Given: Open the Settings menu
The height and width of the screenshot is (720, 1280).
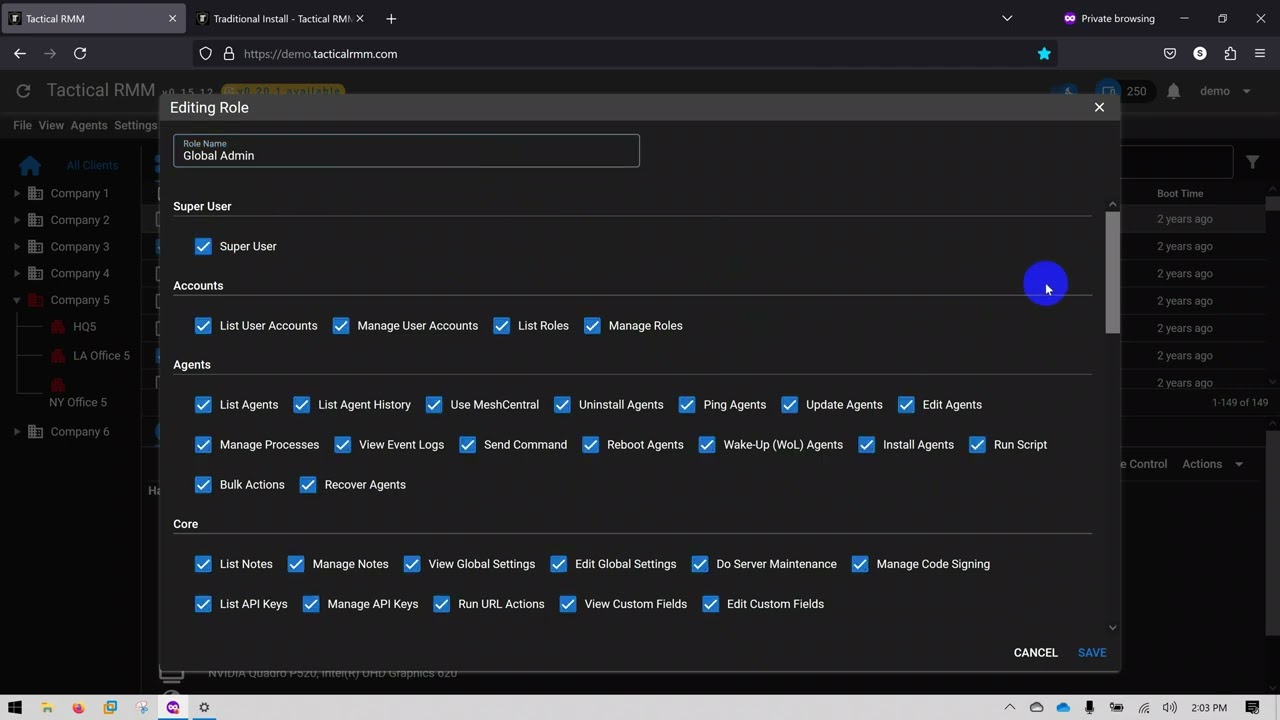Looking at the screenshot, I should 135,125.
